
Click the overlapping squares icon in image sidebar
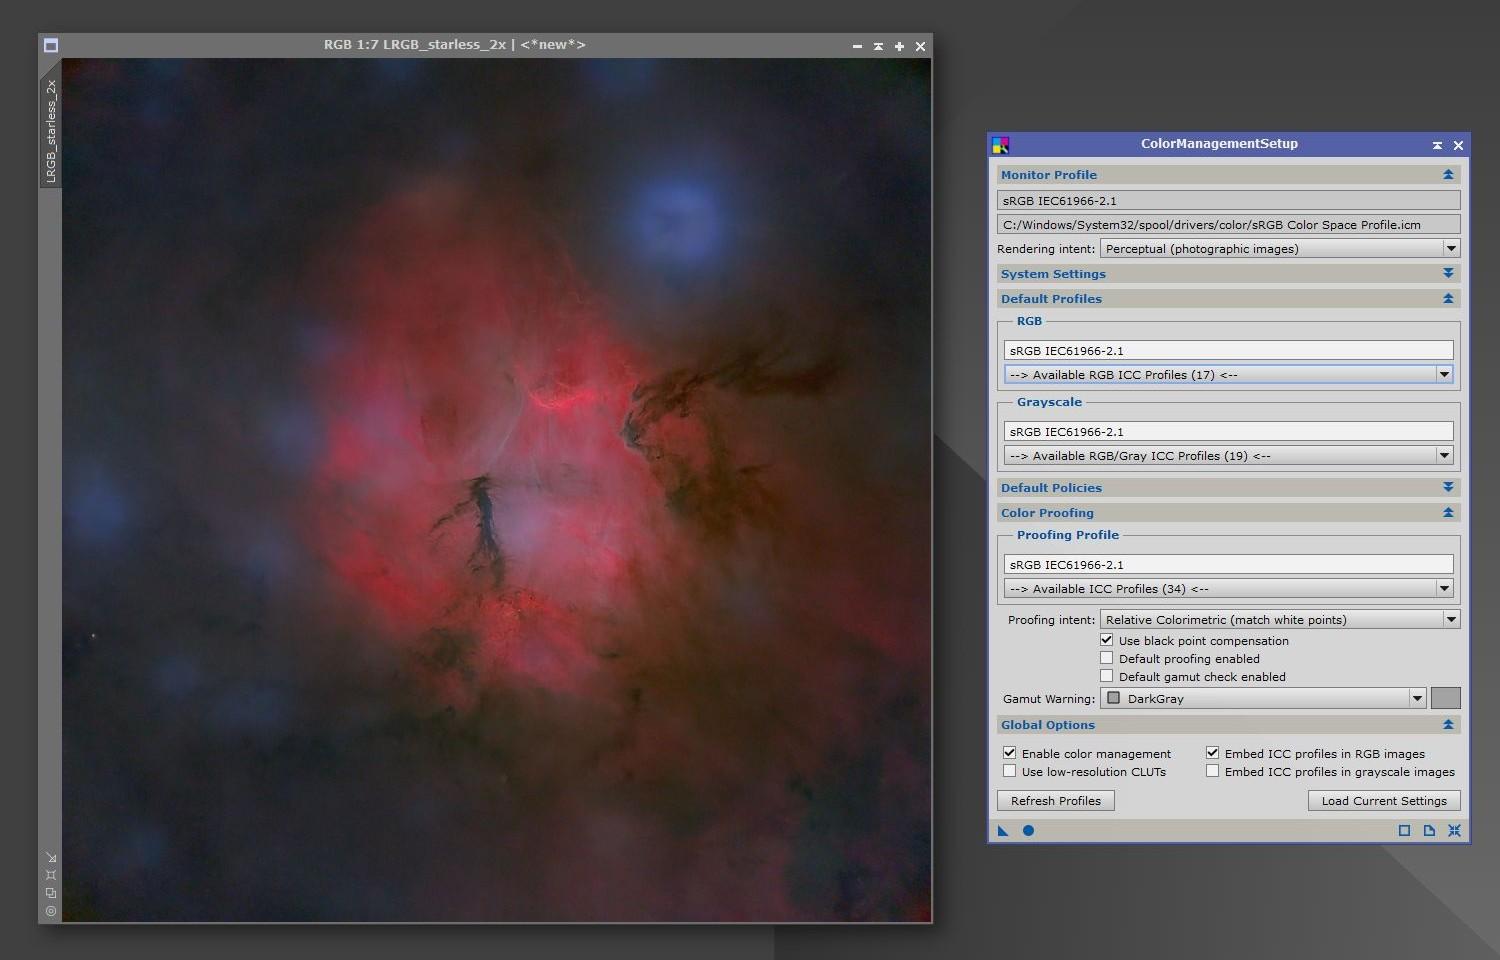click(51, 893)
